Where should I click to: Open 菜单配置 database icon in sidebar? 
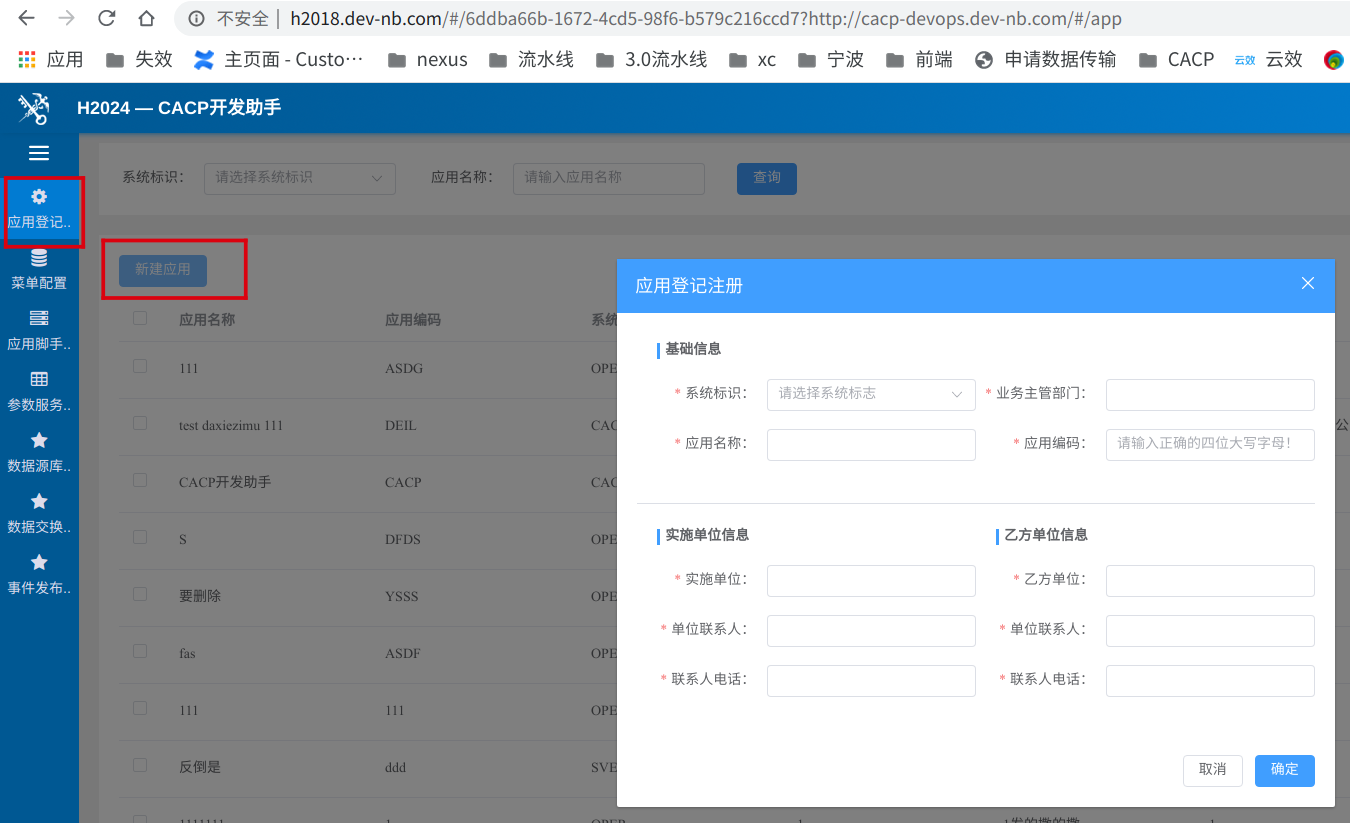(39, 258)
